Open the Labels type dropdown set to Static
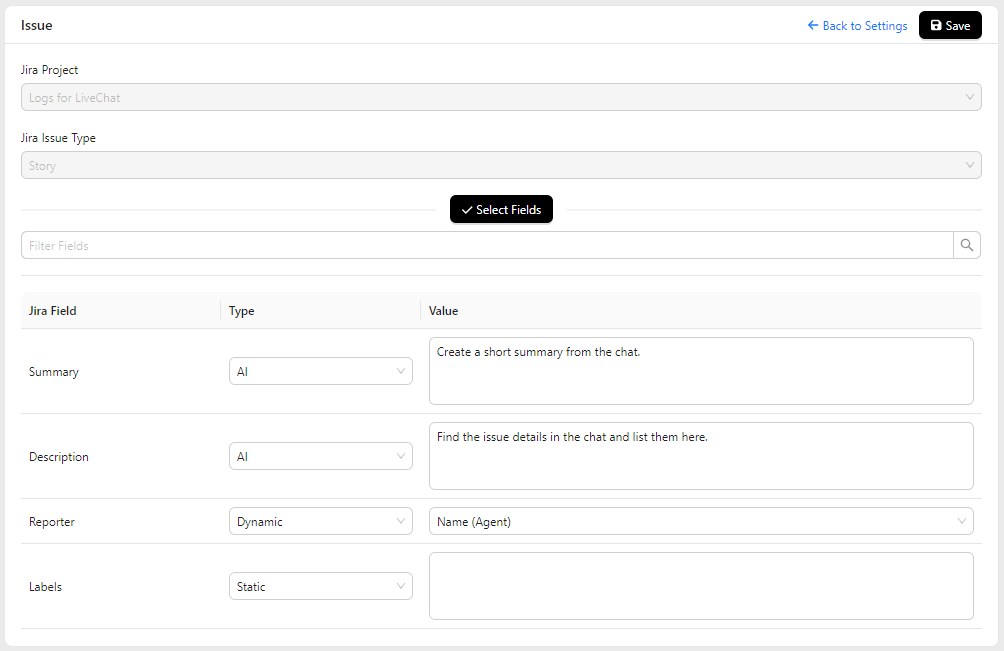The height and width of the screenshot is (651, 1004). tap(320, 585)
